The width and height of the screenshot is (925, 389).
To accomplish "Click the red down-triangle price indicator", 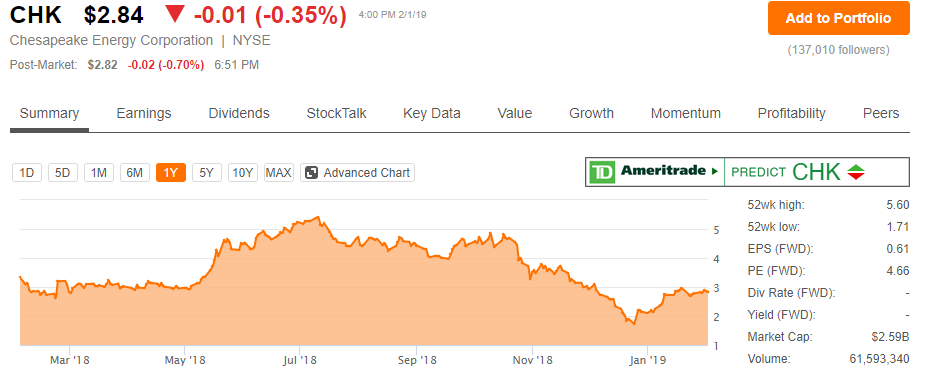I will (175, 15).
